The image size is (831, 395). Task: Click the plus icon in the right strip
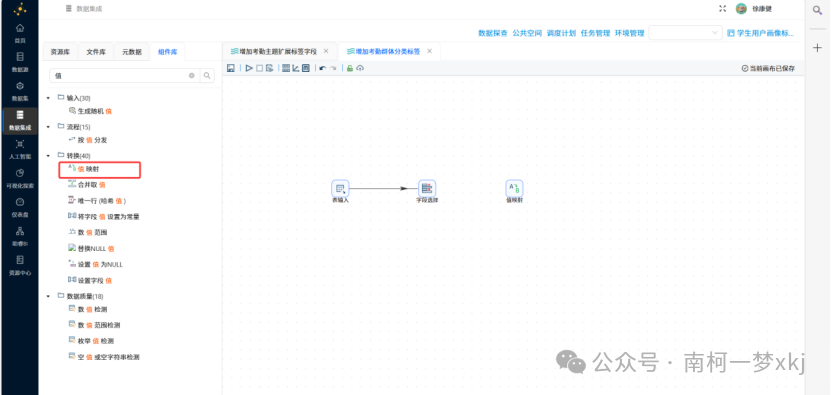(x=817, y=48)
